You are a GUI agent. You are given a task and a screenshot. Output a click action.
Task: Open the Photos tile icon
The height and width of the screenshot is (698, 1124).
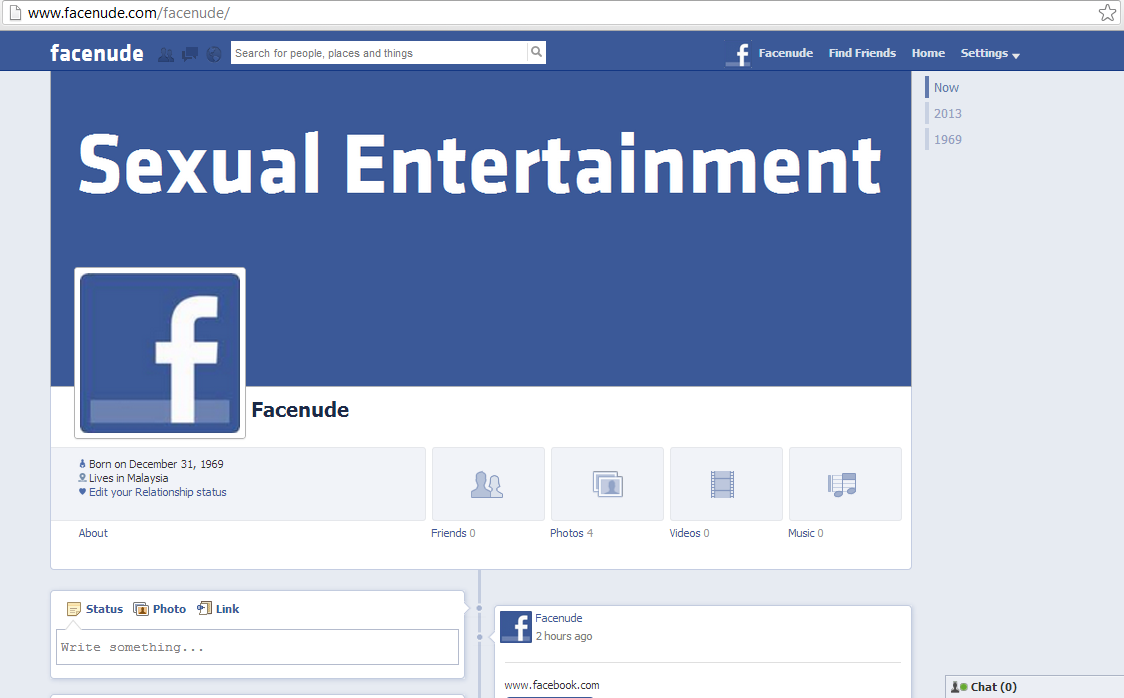point(607,484)
